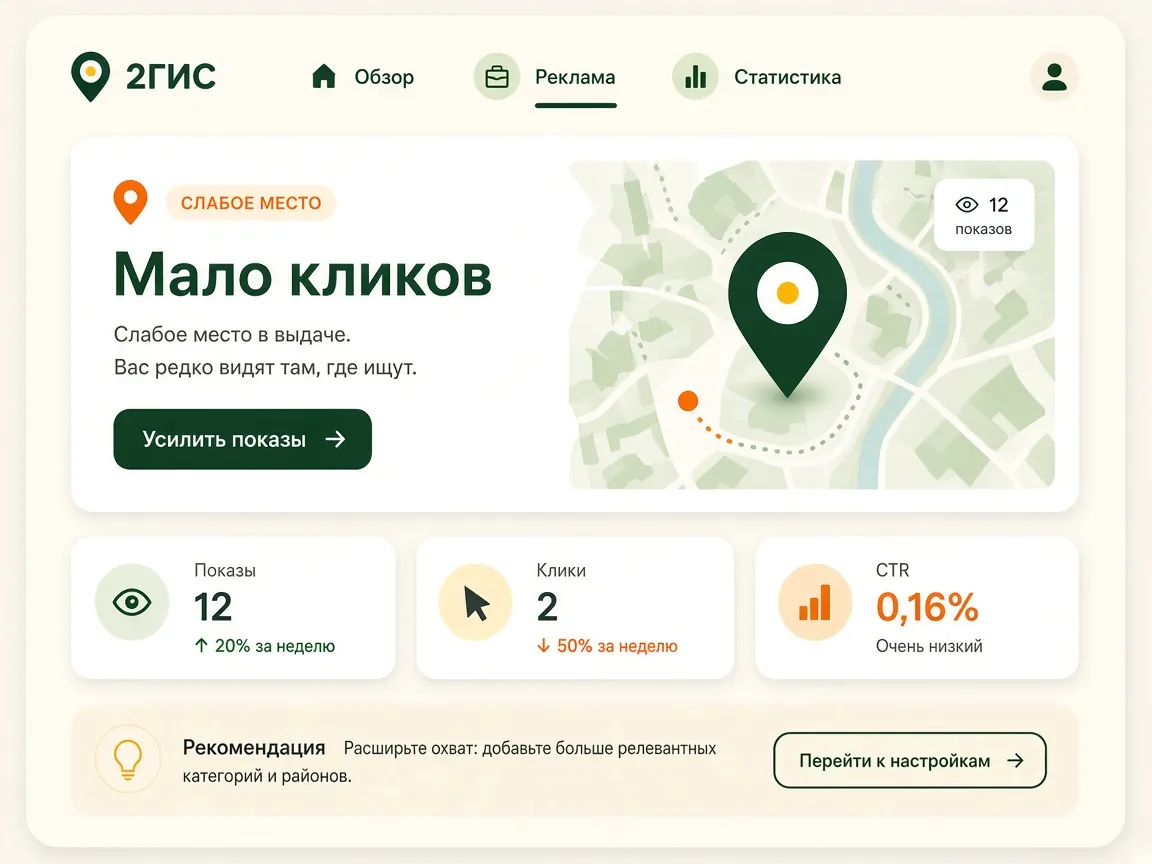Click the Расширьте охват recommendation text
This screenshot has width=1152, height=864.
(x=450, y=762)
